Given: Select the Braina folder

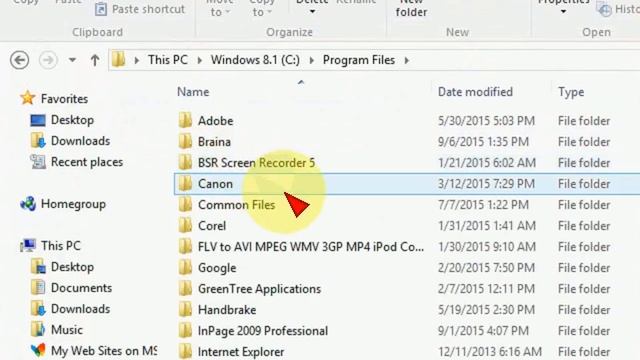Looking at the screenshot, I should click(214, 142).
